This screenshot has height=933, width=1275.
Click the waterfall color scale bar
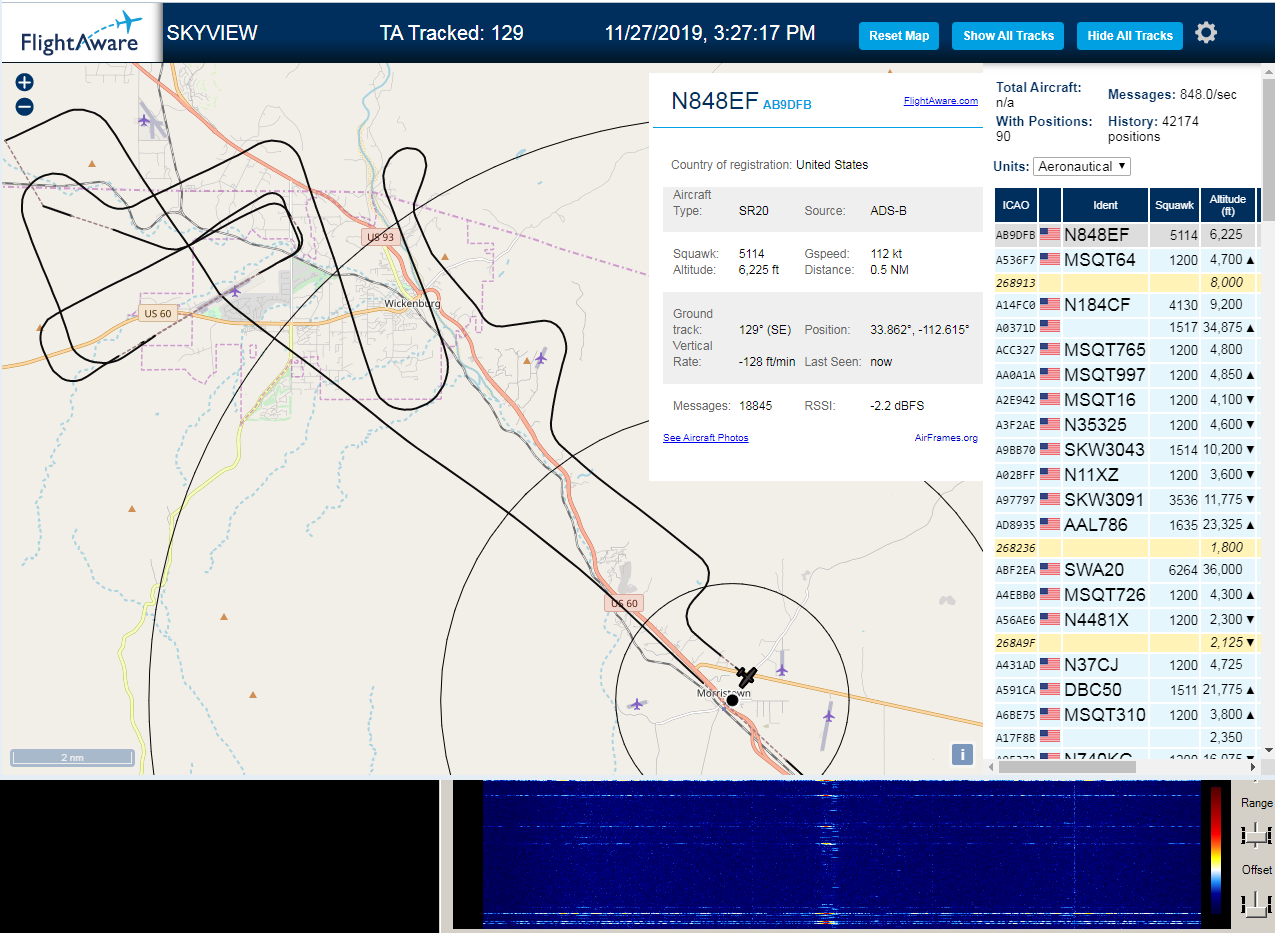point(1216,849)
